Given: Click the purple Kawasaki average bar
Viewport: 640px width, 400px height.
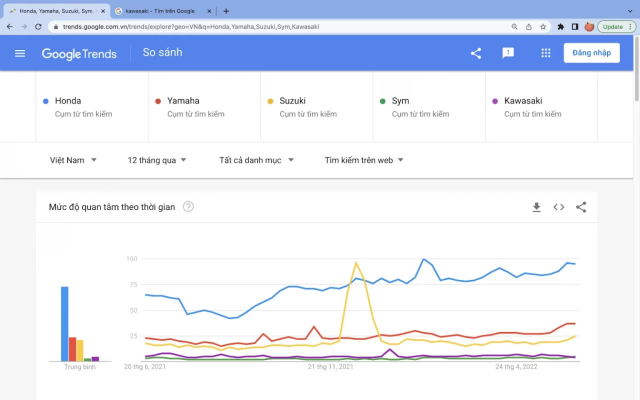Looking at the screenshot, I should pos(96,359).
